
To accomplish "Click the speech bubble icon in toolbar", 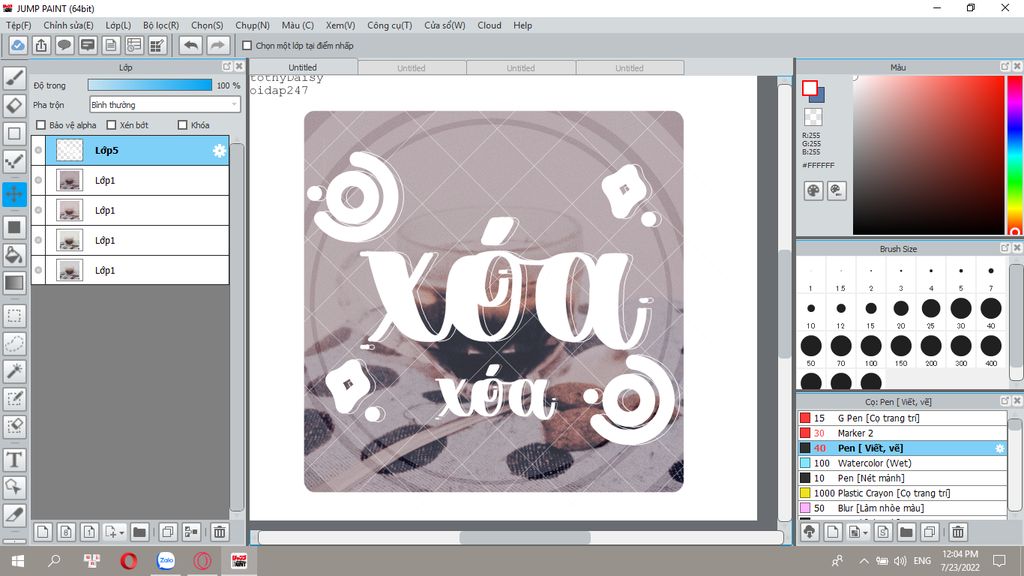I will 64,45.
